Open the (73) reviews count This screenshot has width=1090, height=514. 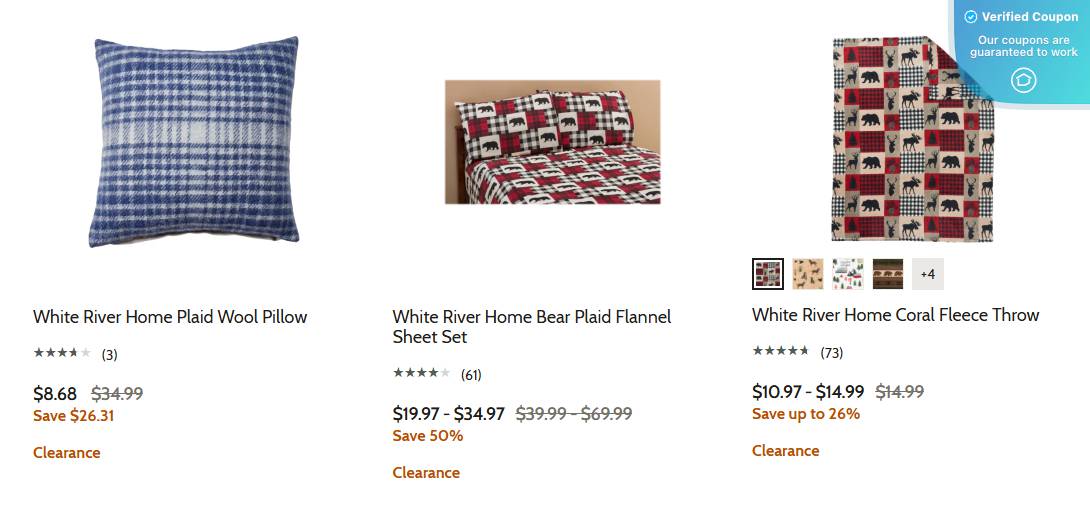pos(831,352)
